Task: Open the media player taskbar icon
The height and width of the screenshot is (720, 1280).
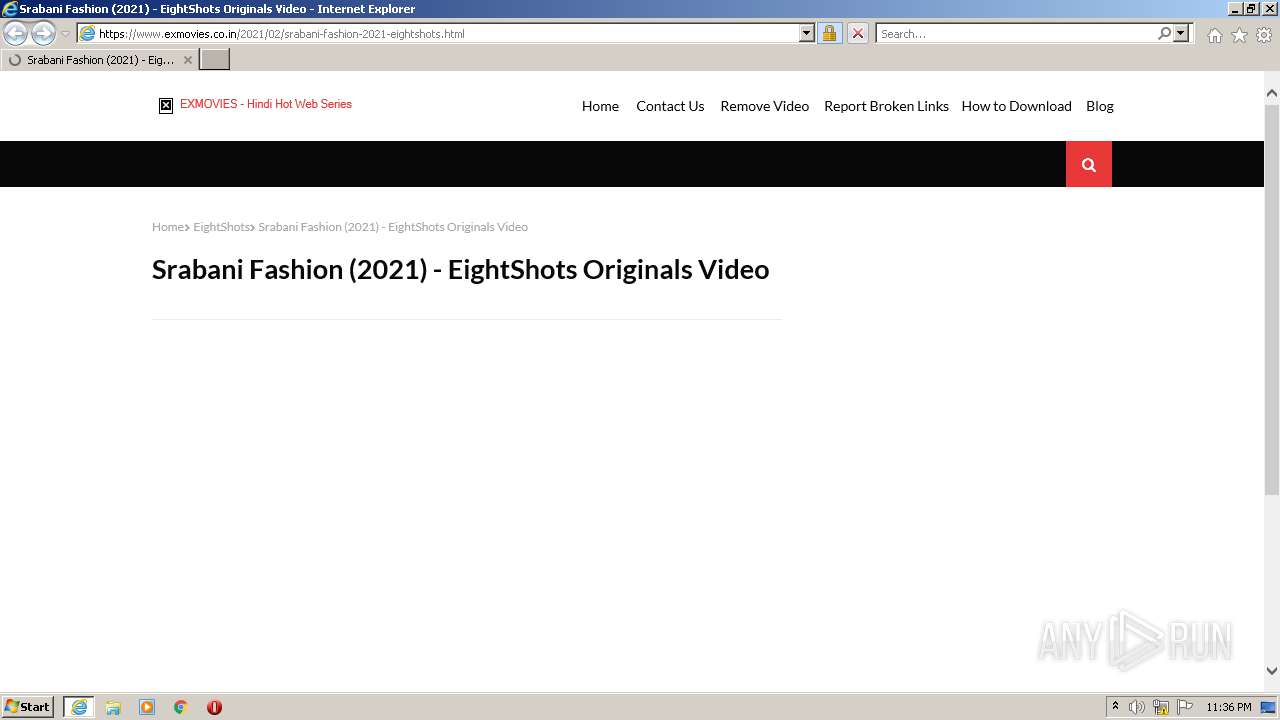Action: click(x=147, y=707)
